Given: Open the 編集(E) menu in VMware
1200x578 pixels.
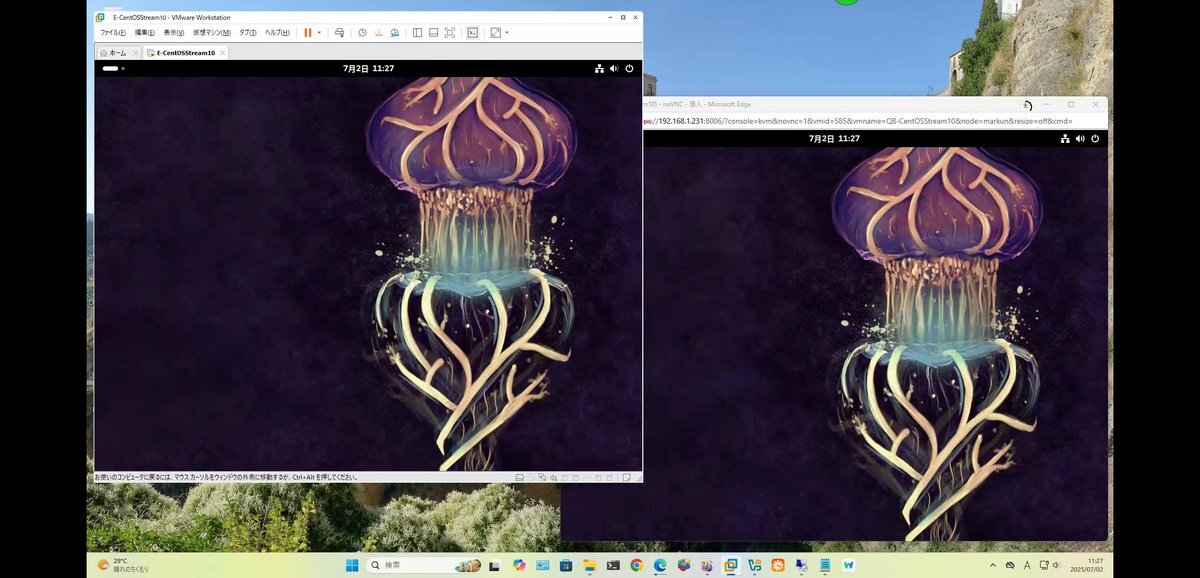Looking at the screenshot, I should 145,32.
